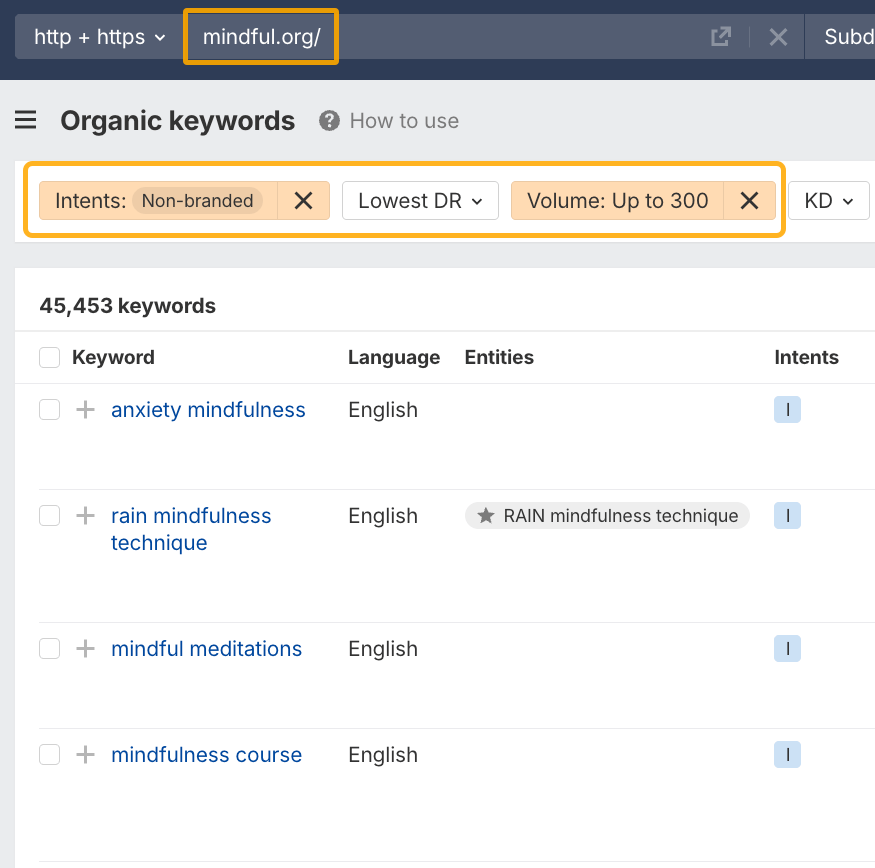Open the Lowest DR filter dropdown
This screenshot has width=875, height=868.
pos(420,200)
